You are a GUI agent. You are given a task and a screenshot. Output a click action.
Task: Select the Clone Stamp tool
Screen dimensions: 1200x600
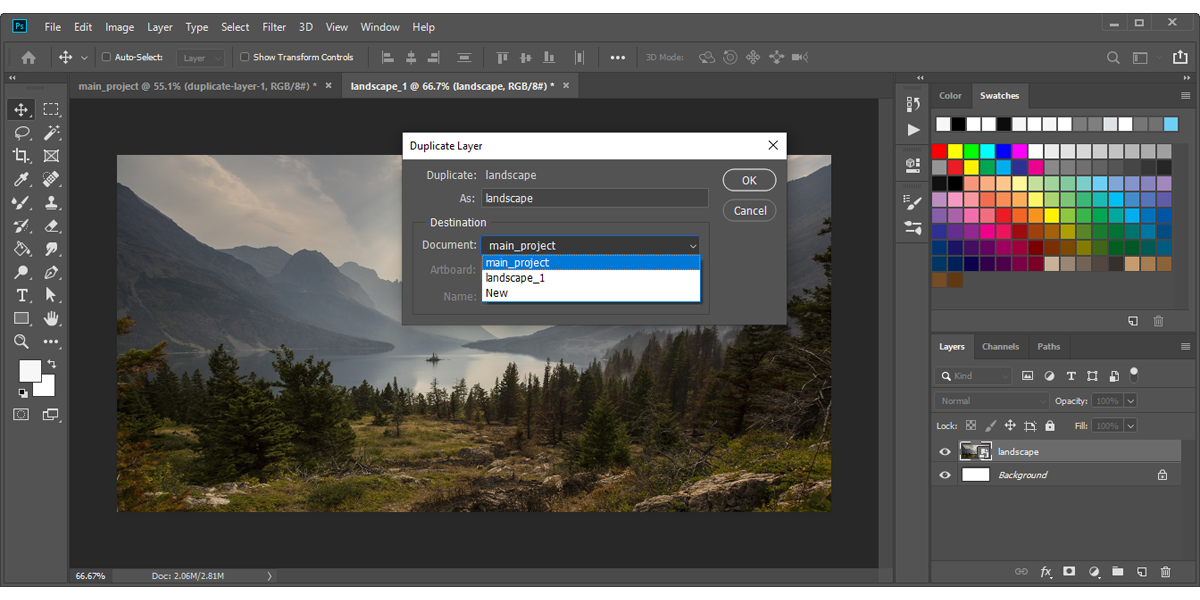click(52, 202)
